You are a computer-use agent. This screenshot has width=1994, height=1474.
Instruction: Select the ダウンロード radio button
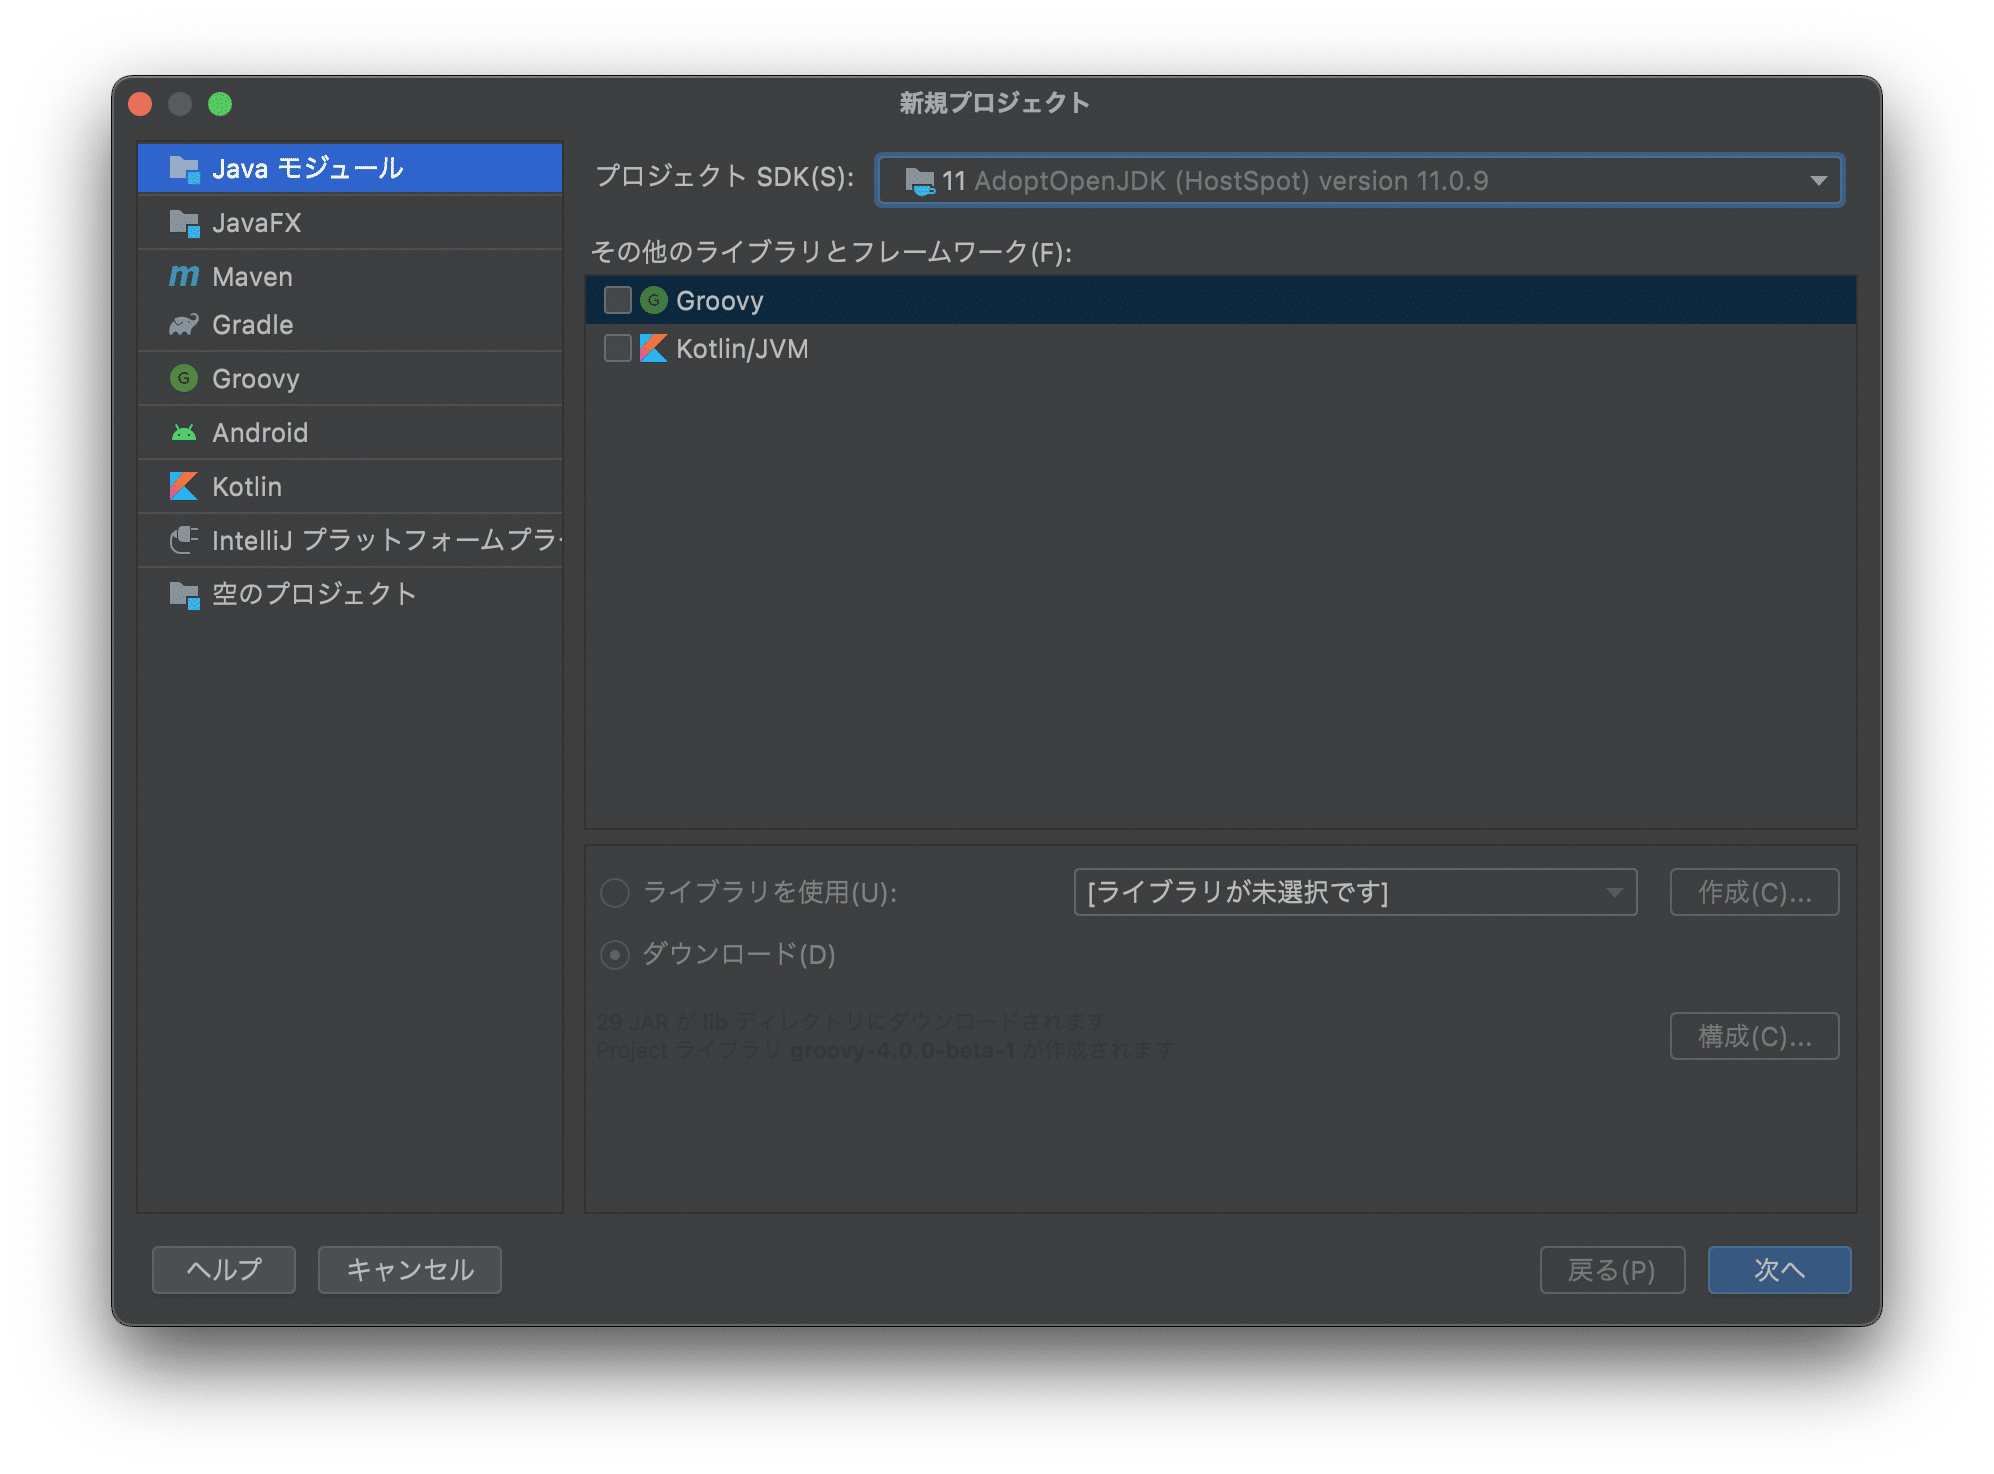(x=615, y=954)
